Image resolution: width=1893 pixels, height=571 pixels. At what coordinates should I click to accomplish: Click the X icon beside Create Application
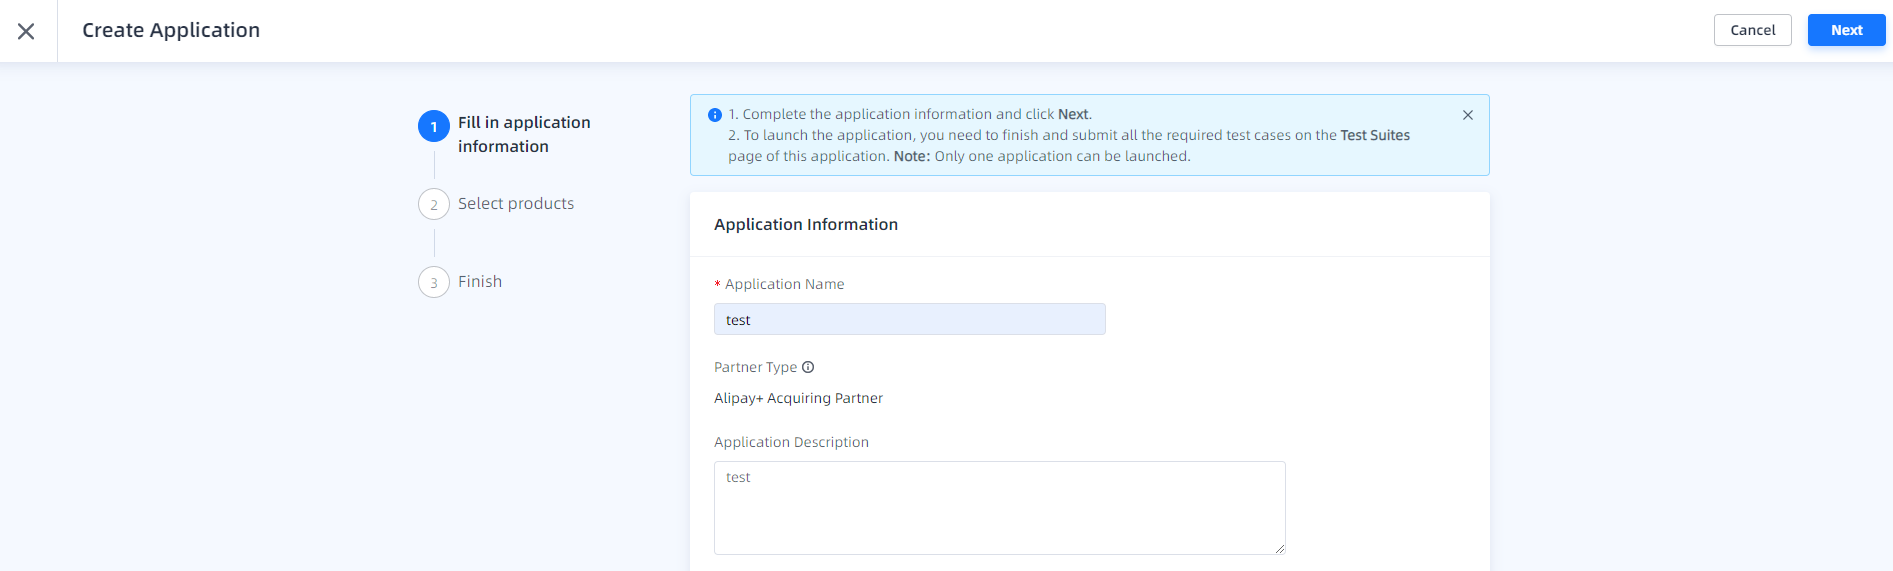(27, 31)
